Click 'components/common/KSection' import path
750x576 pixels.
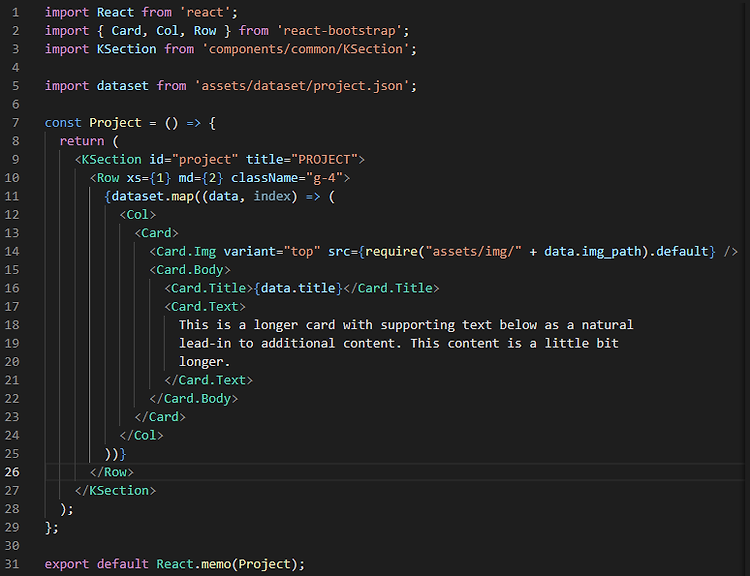pyautogui.click(x=306, y=49)
